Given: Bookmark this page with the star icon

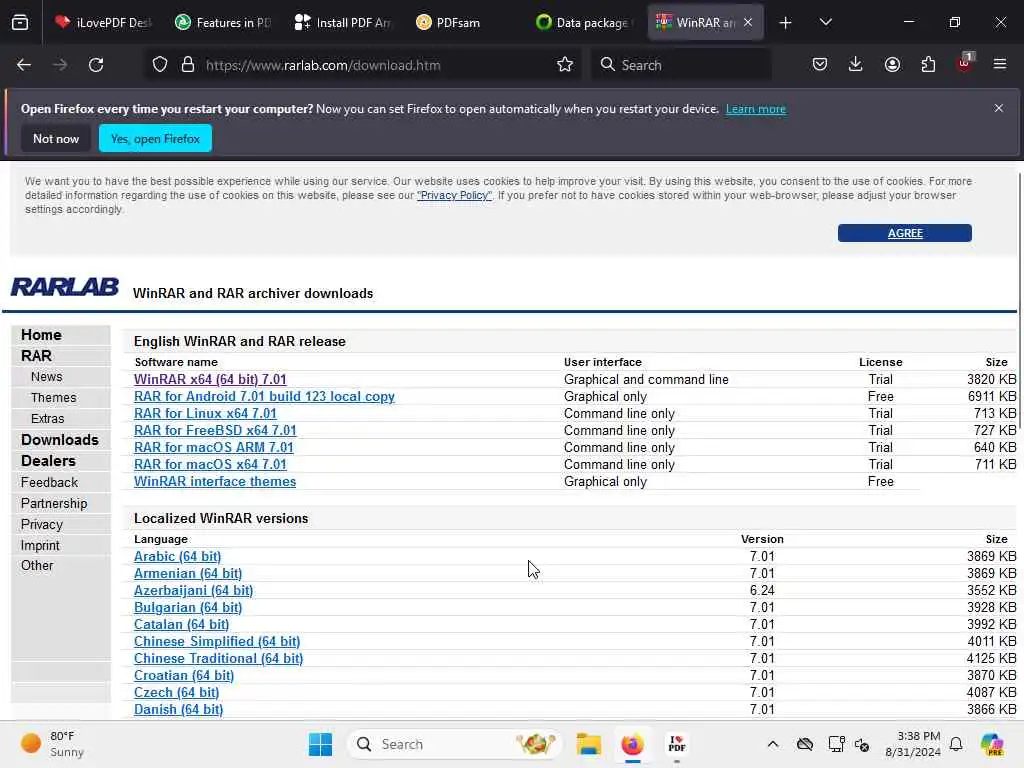Looking at the screenshot, I should coord(565,65).
